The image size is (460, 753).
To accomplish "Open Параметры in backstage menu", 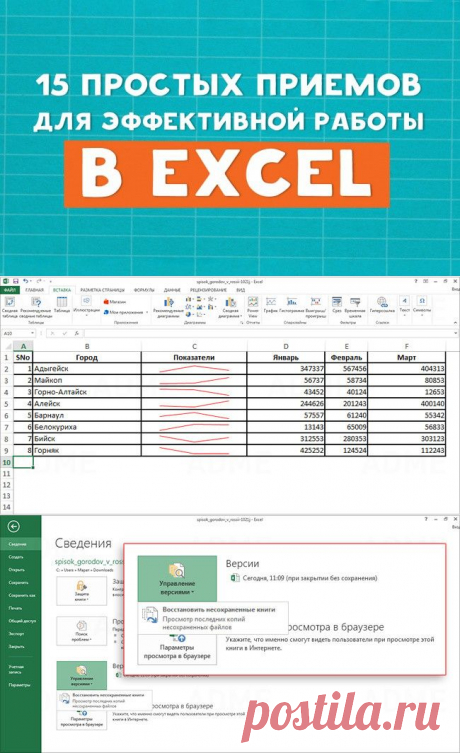I will (x=19, y=685).
